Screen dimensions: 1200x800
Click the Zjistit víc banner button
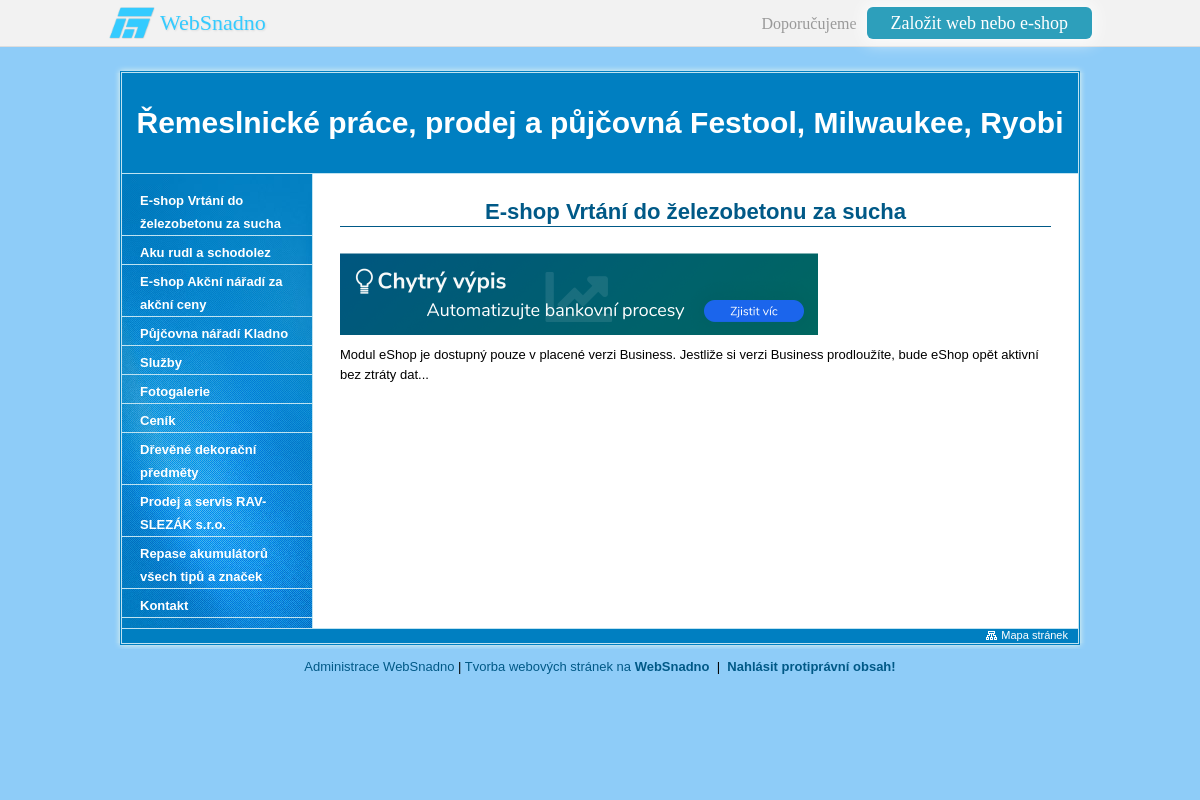tap(754, 311)
